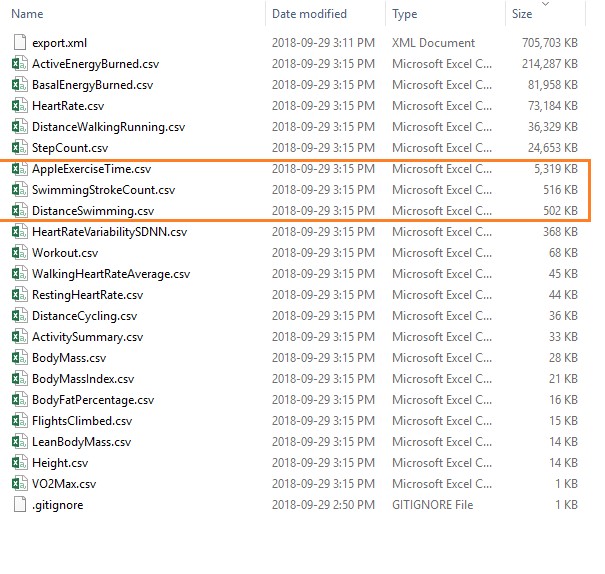Select the file name BodyMass.csv
The image size is (605, 574).
pyautogui.click(x=69, y=358)
